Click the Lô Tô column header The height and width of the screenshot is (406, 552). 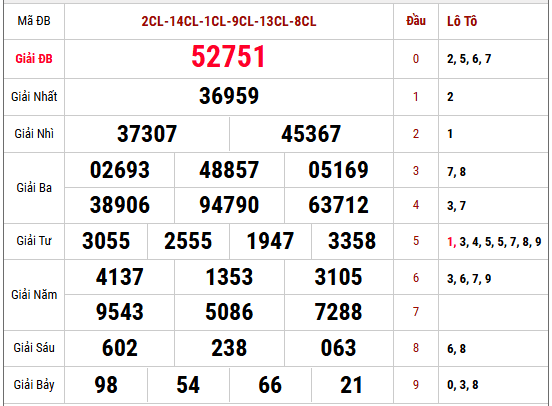(462, 21)
